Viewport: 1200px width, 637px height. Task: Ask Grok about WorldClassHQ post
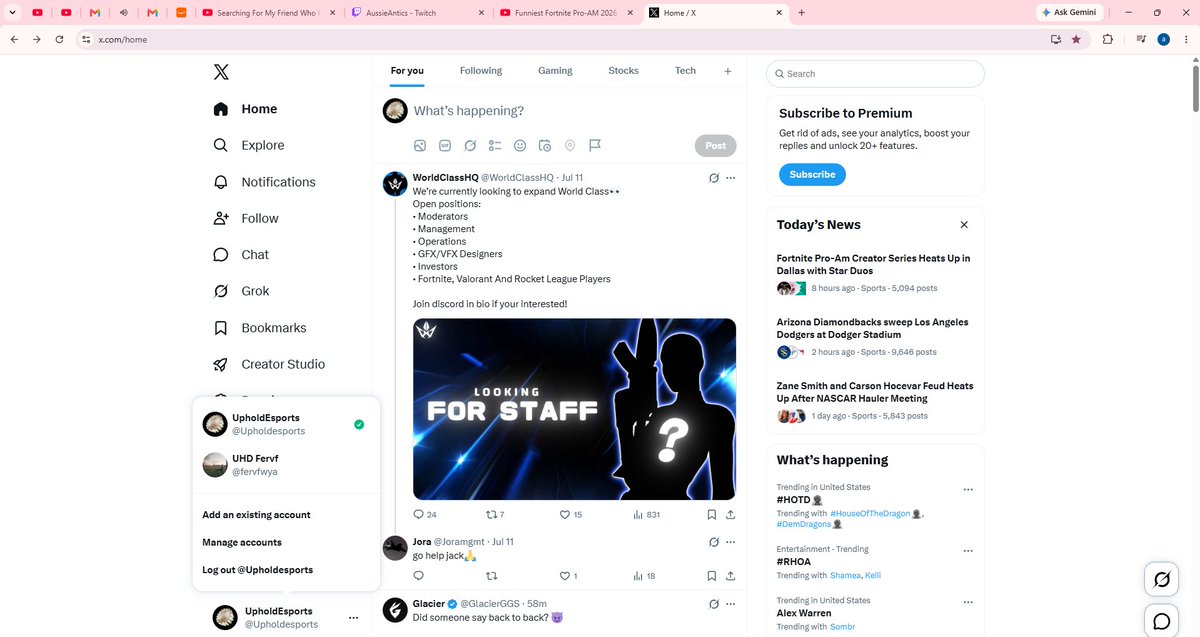coord(713,178)
